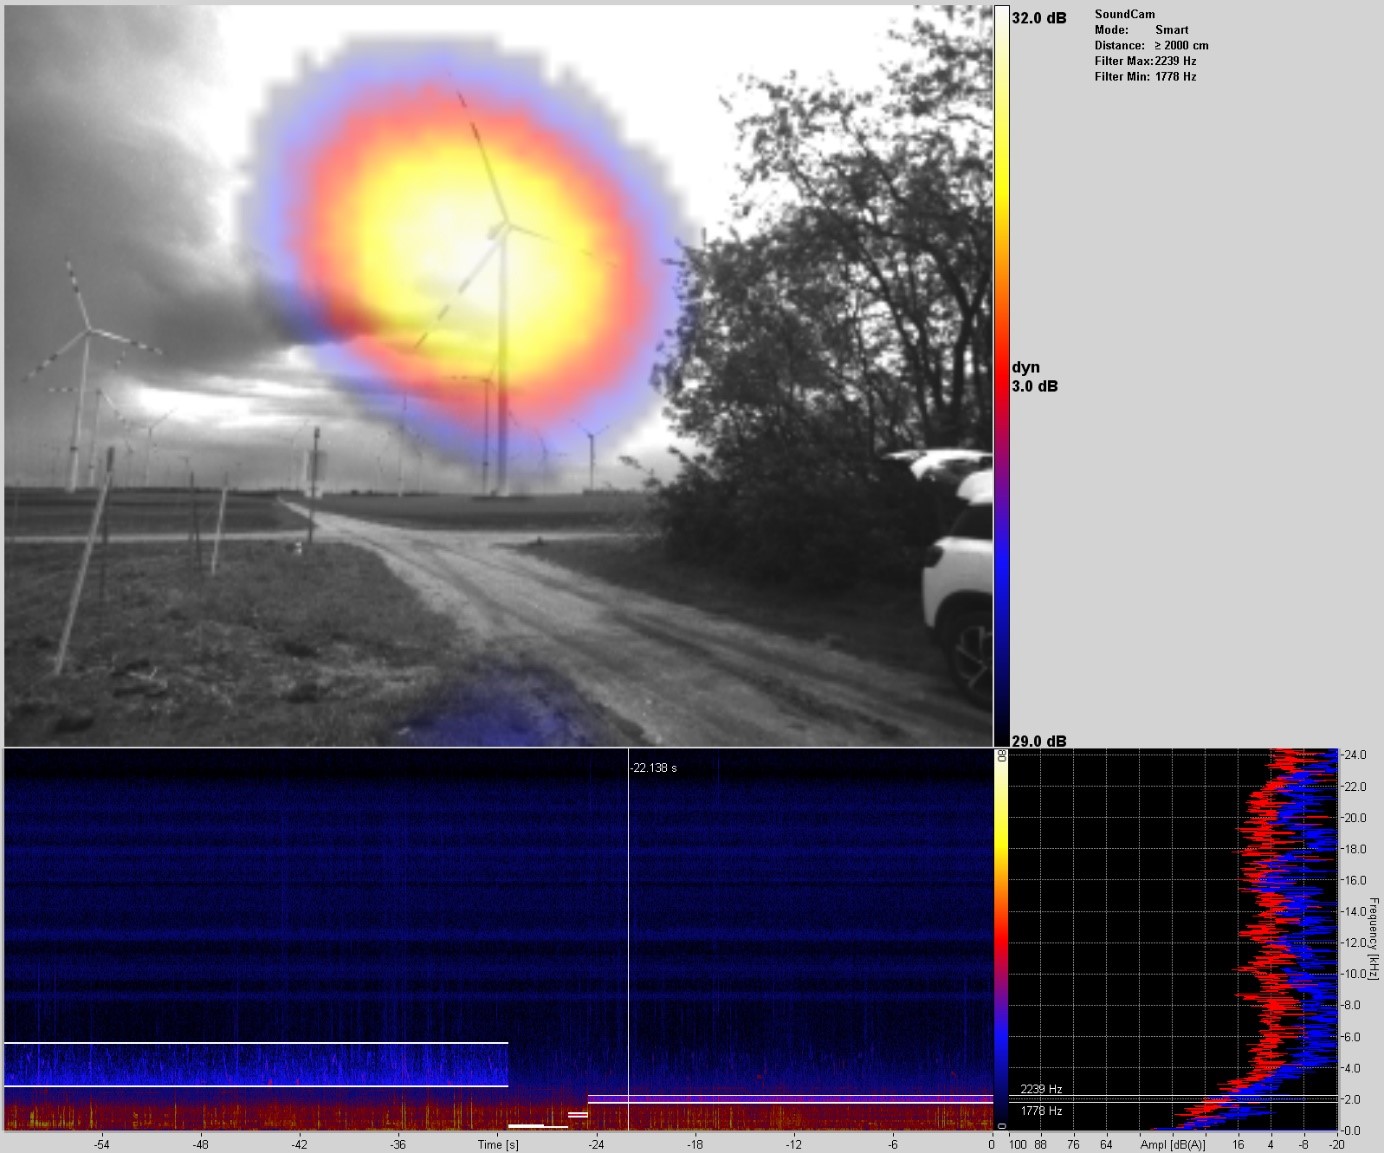Click the current narrow filter band right of cursor
The height and width of the screenshot is (1153, 1384).
(x=790, y=1099)
